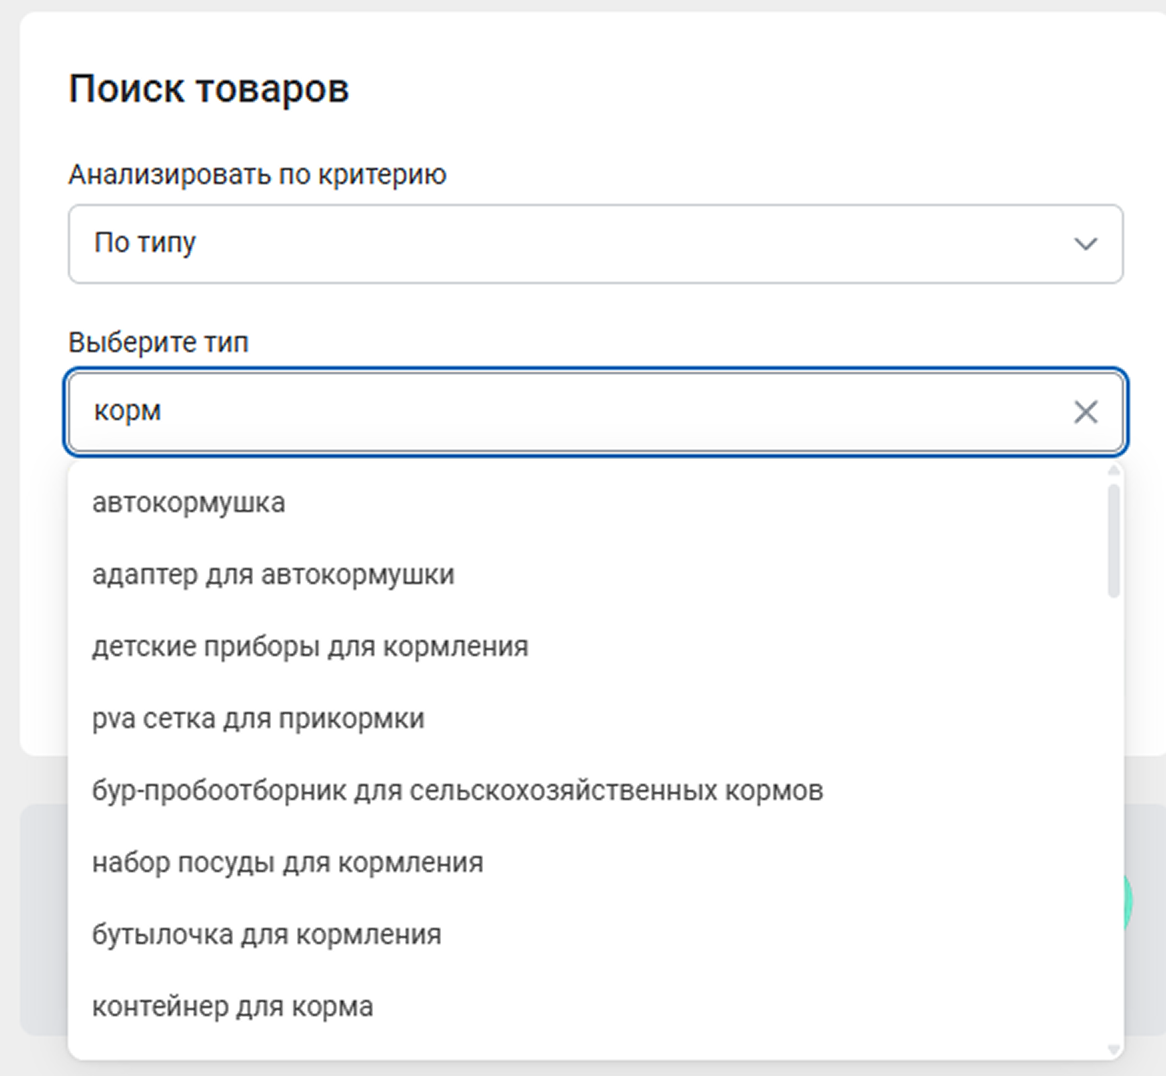Pick 'детские приборы для кормления' from list

310,647
